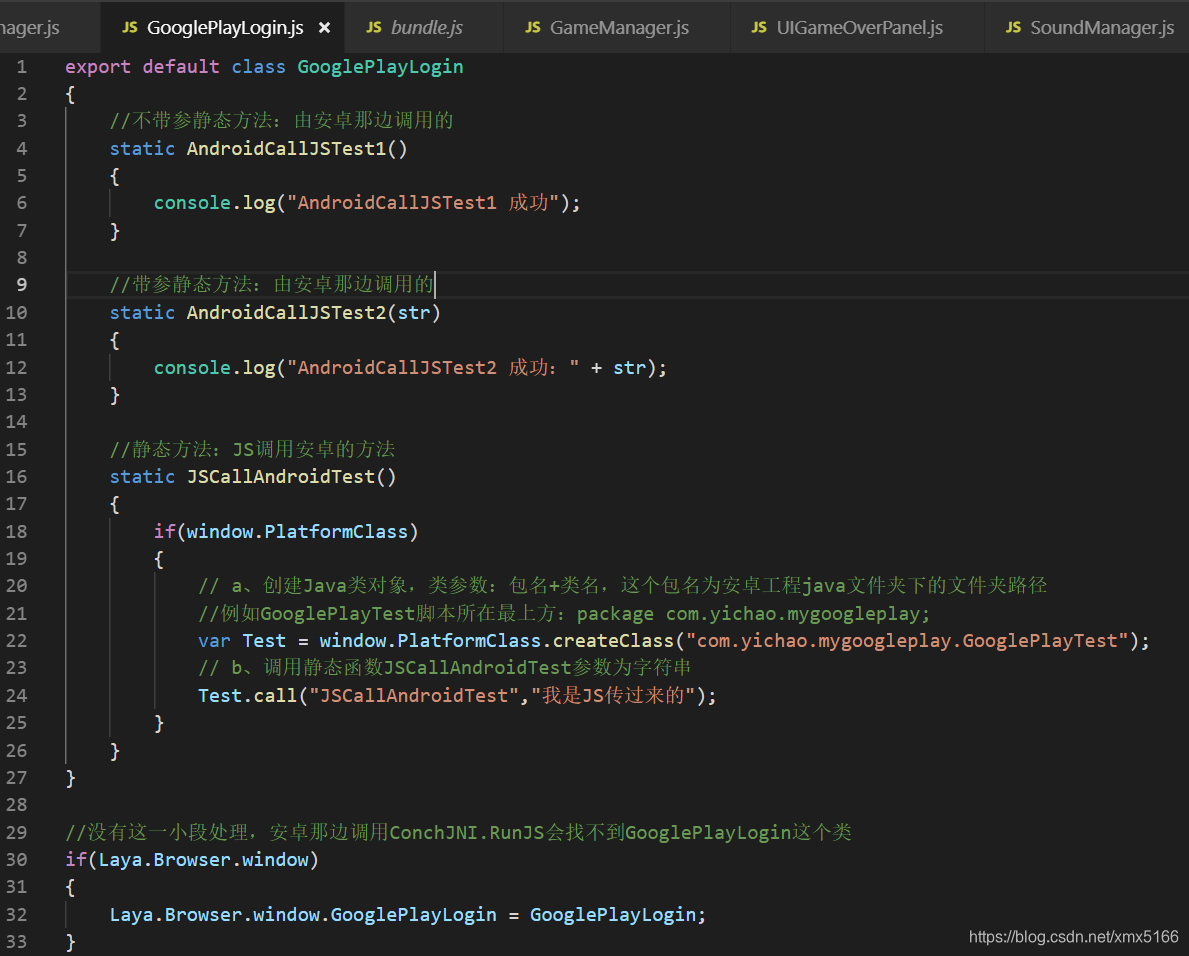Viewport: 1189px width, 956px height.
Task: Click the class name GooglePlayLogin on line 1
Action: click(380, 67)
